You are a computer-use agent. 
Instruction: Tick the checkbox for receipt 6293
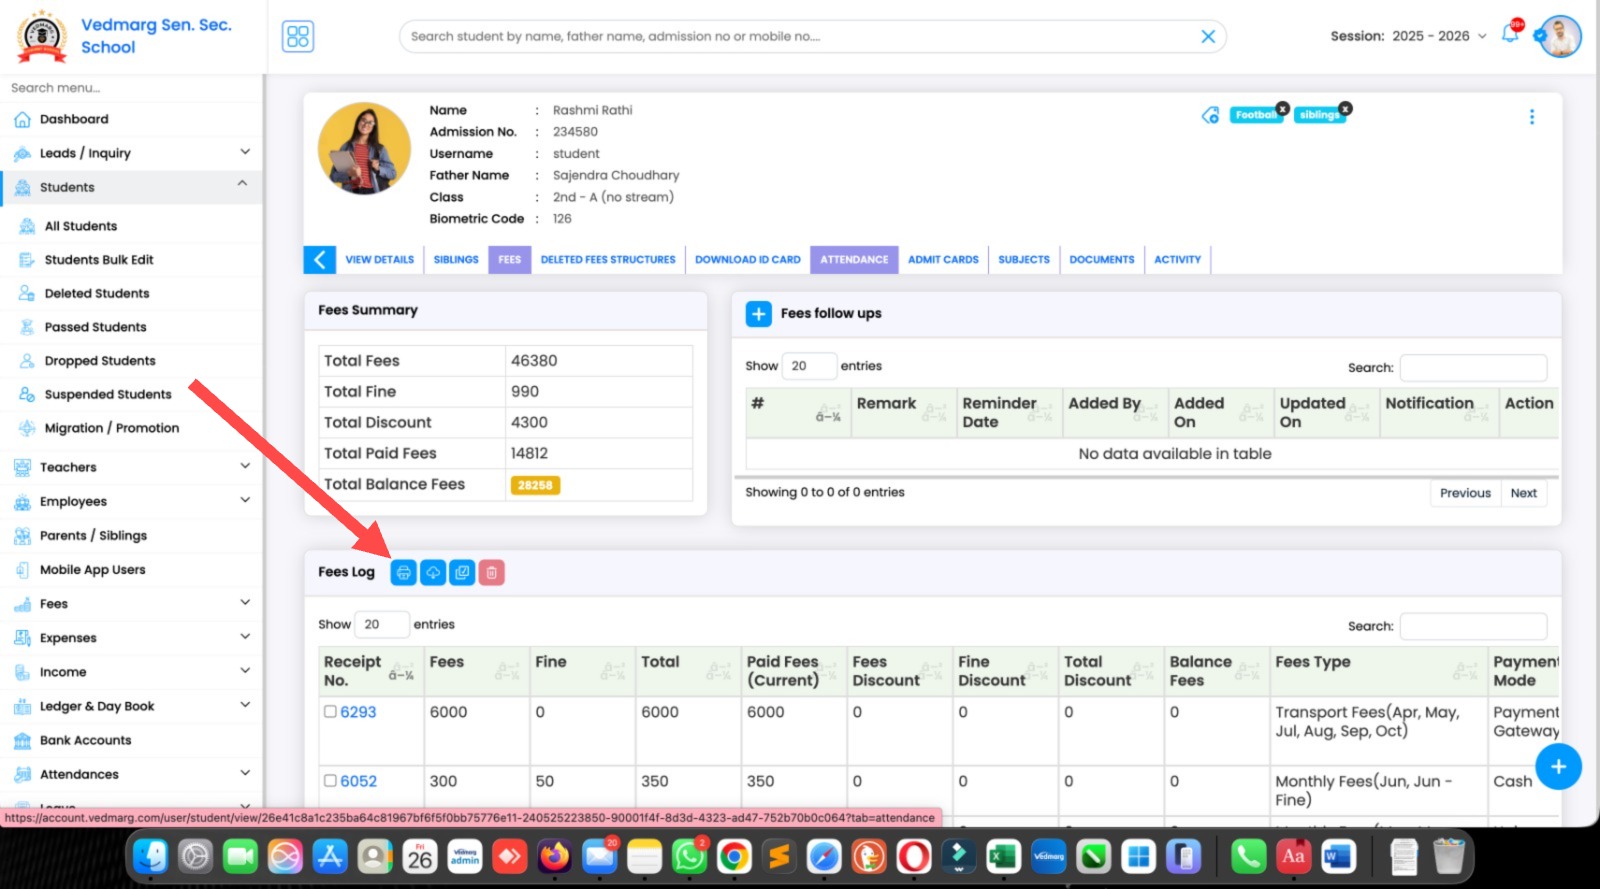pyautogui.click(x=330, y=712)
